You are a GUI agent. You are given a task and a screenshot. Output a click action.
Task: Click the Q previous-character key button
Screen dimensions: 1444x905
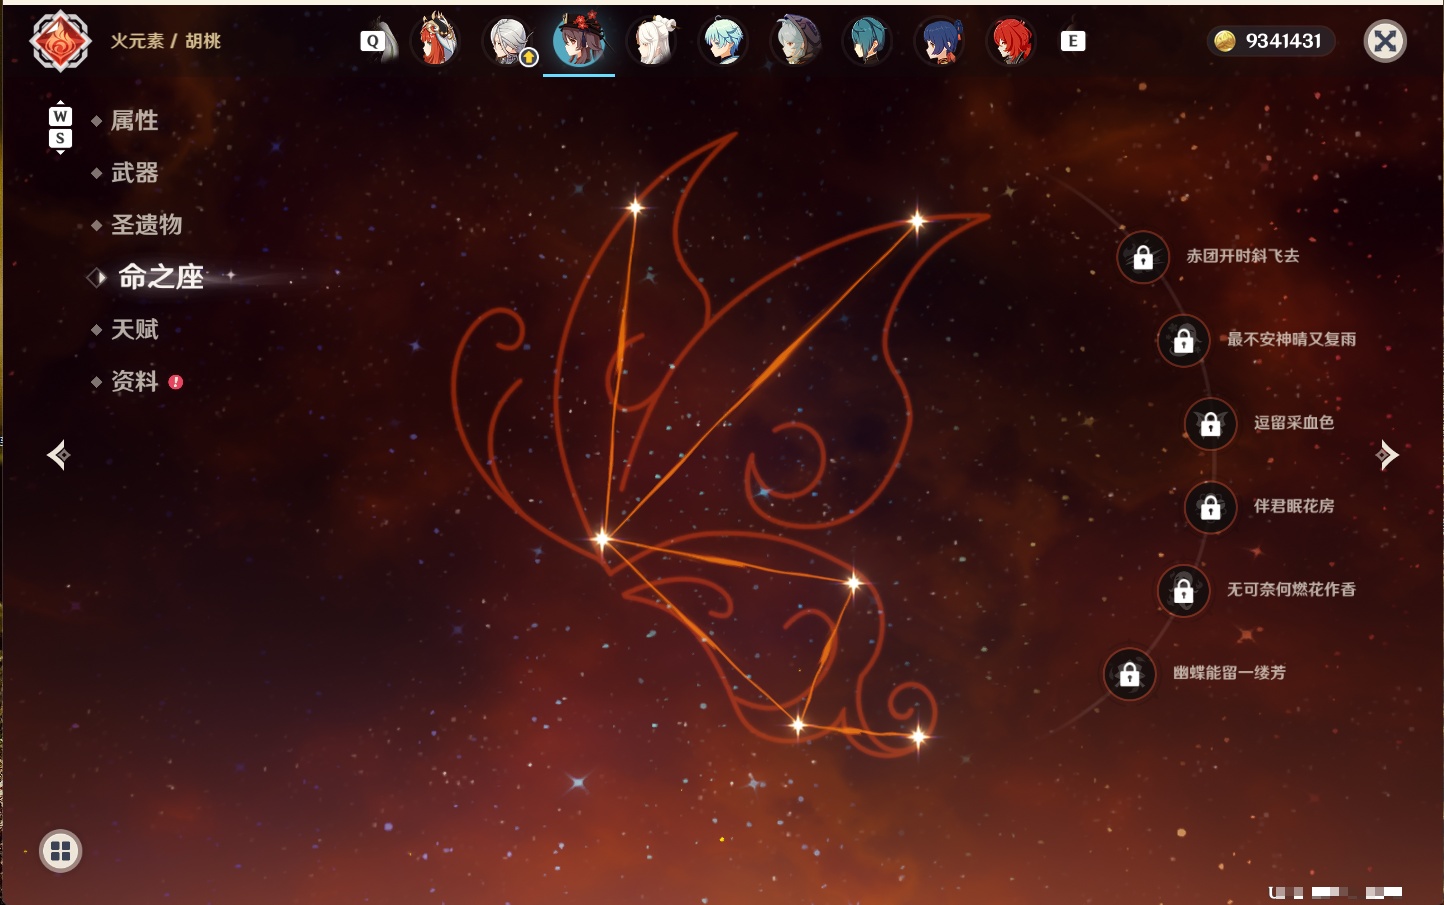(x=373, y=41)
